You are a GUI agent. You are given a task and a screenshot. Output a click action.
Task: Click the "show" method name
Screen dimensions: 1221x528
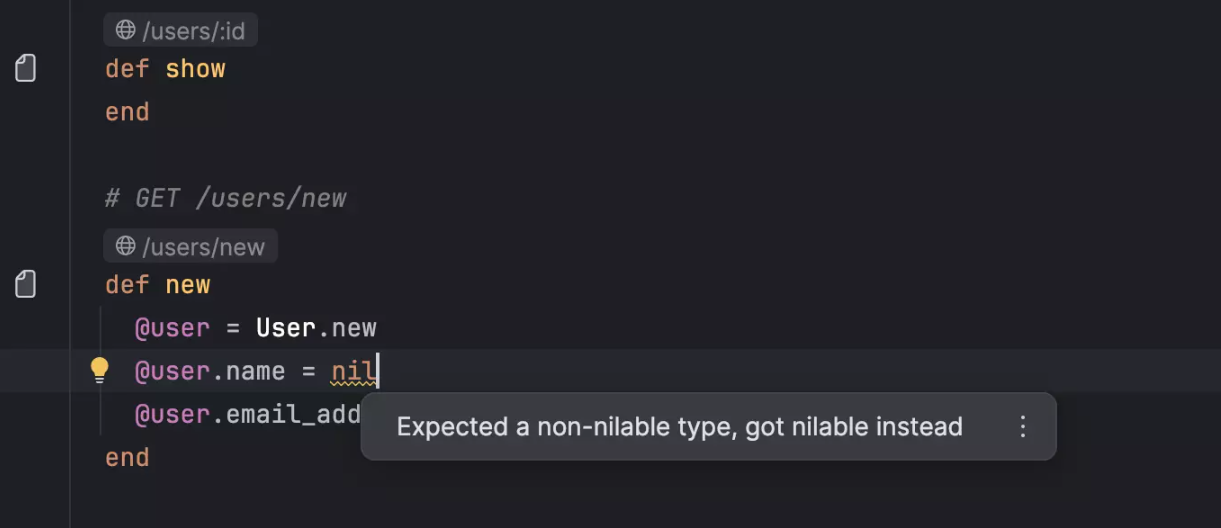point(195,69)
